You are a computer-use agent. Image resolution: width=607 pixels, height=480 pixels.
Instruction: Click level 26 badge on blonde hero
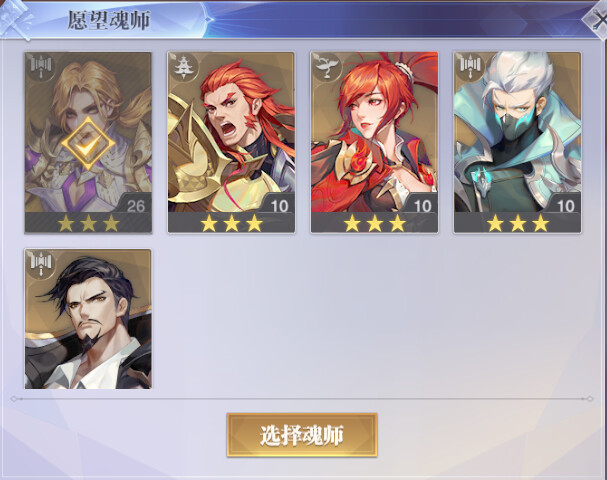(135, 205)
